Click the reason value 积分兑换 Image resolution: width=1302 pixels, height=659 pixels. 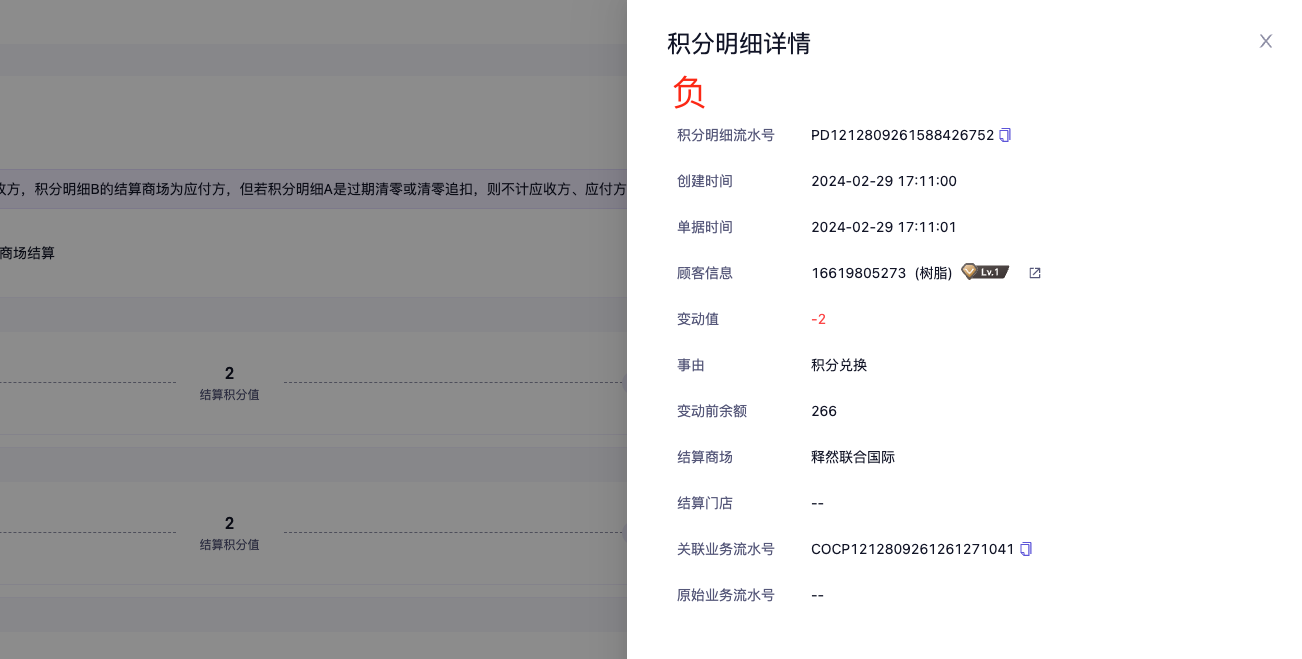838,365
